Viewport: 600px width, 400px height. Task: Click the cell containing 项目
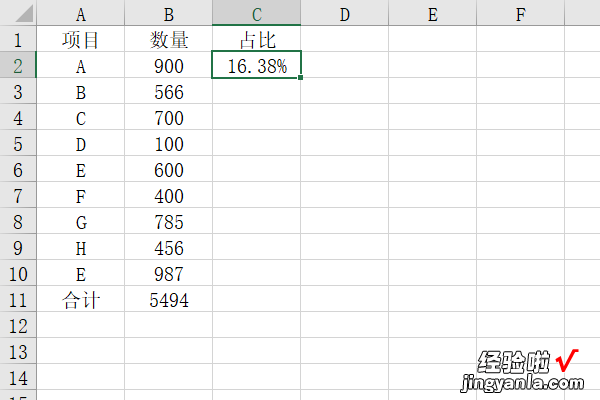coord(80,39)
